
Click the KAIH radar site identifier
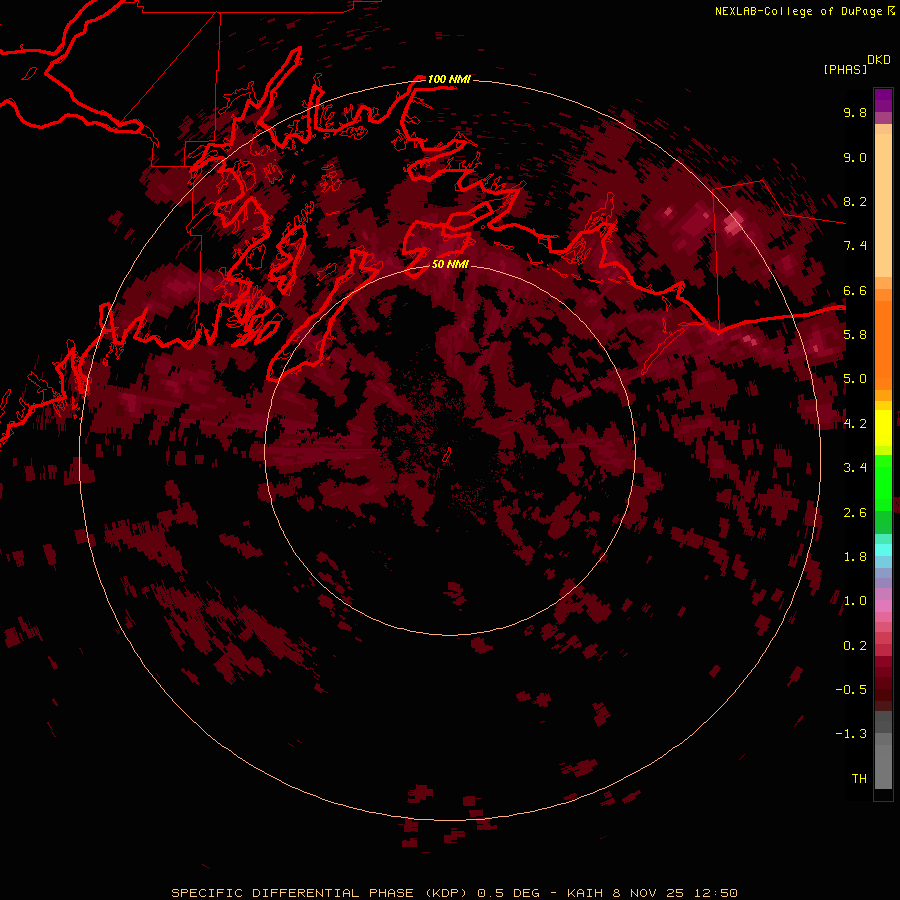pos(585,893)
